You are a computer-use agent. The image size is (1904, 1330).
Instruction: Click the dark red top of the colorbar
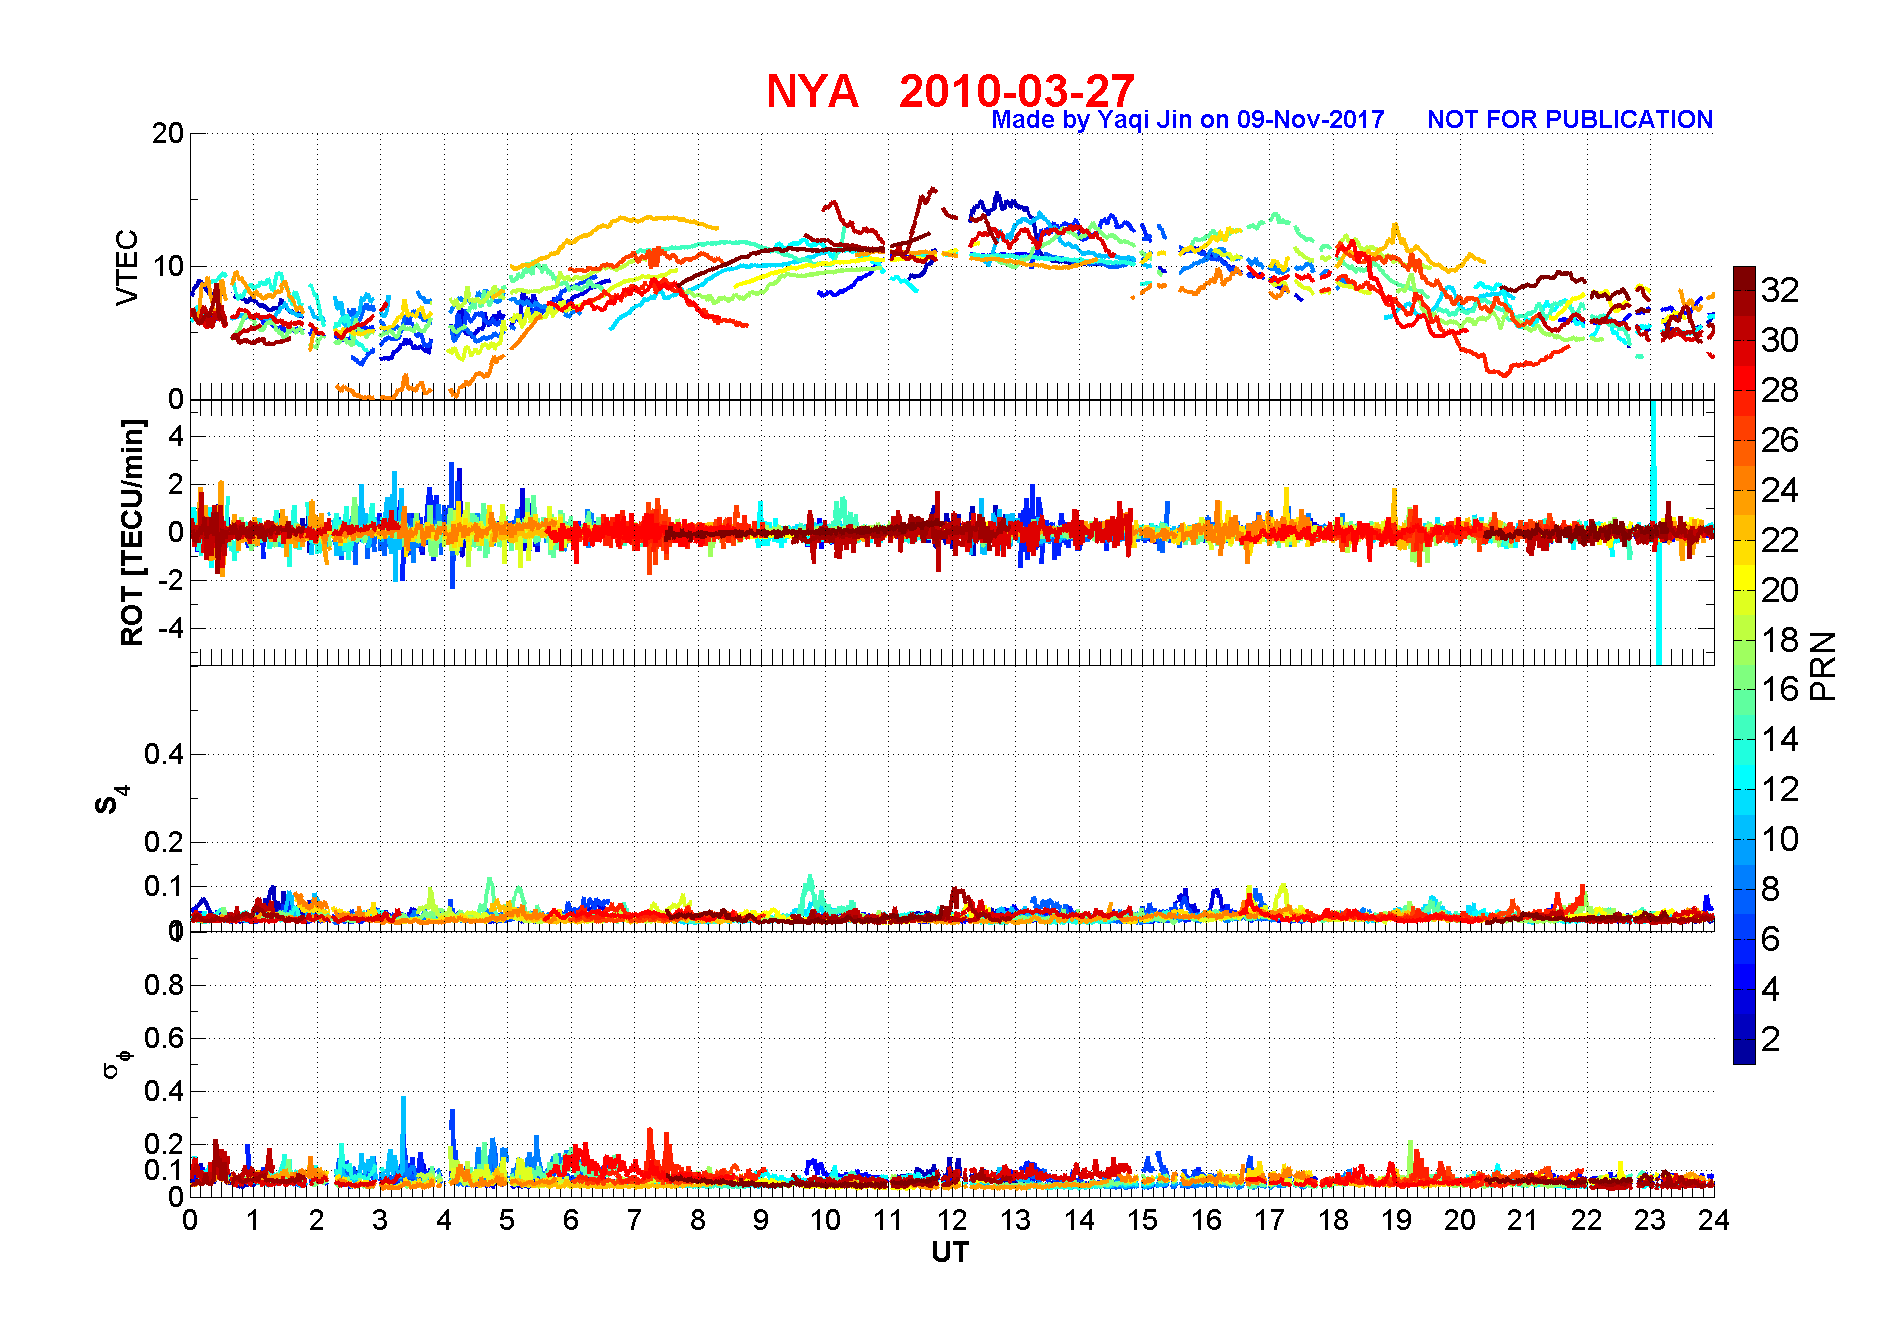(x=1744, y=278)
